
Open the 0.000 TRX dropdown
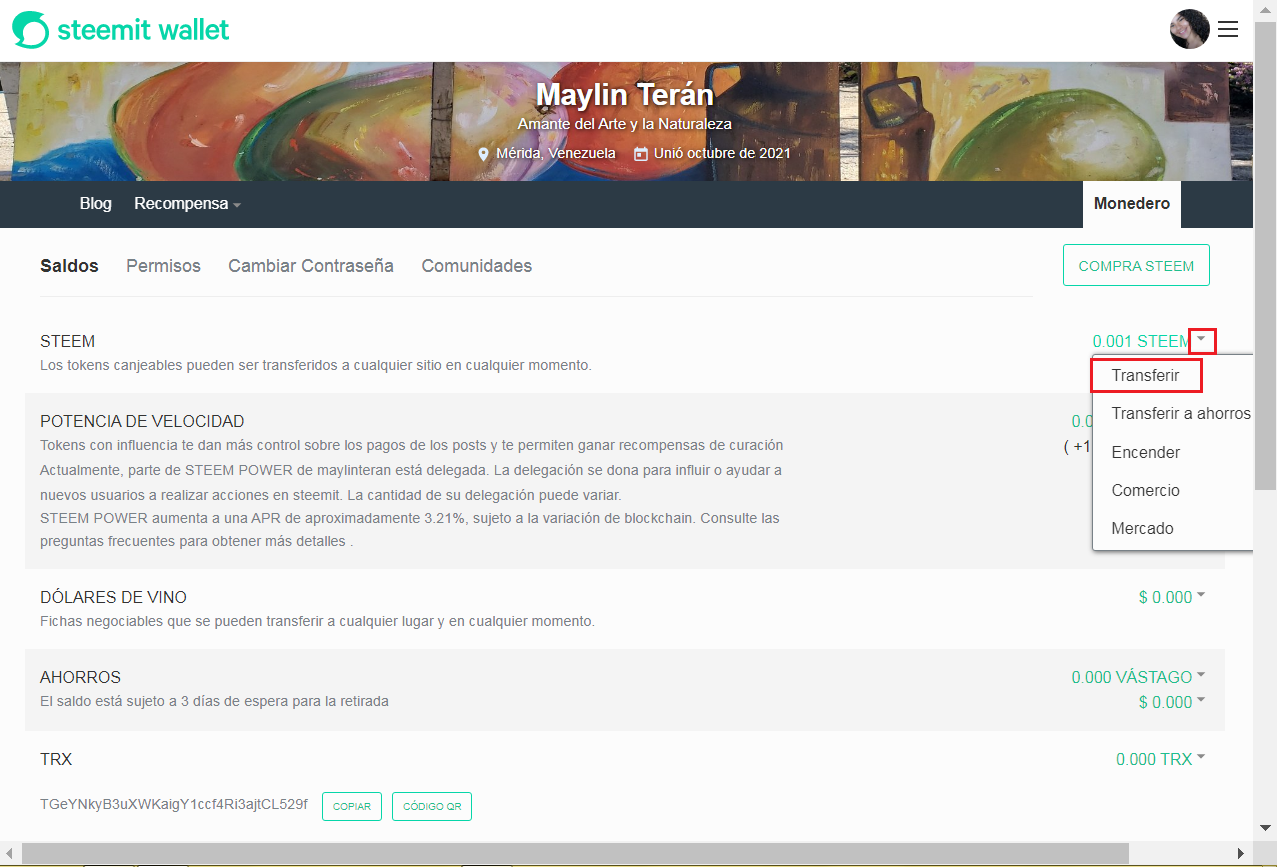point(1160,759)
